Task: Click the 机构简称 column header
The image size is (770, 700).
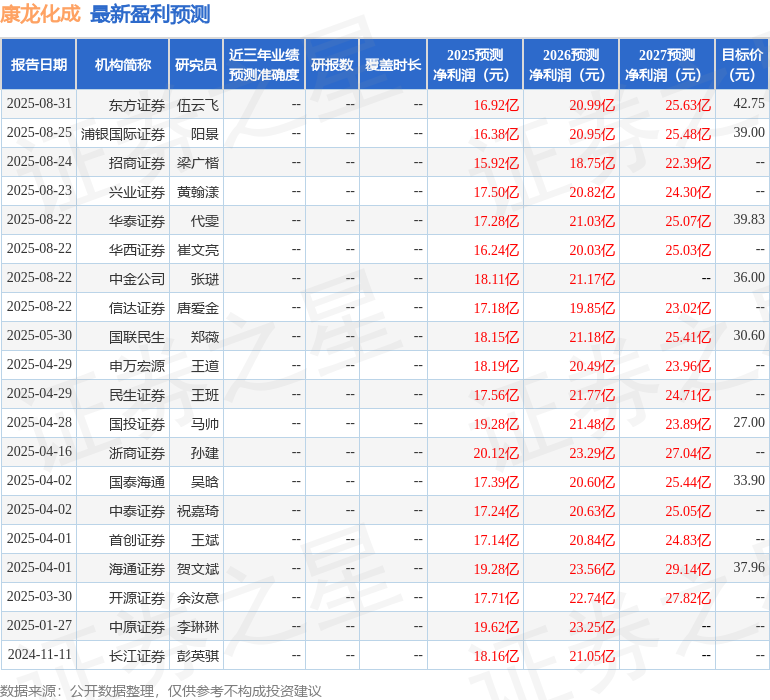Action: point(123,64)
